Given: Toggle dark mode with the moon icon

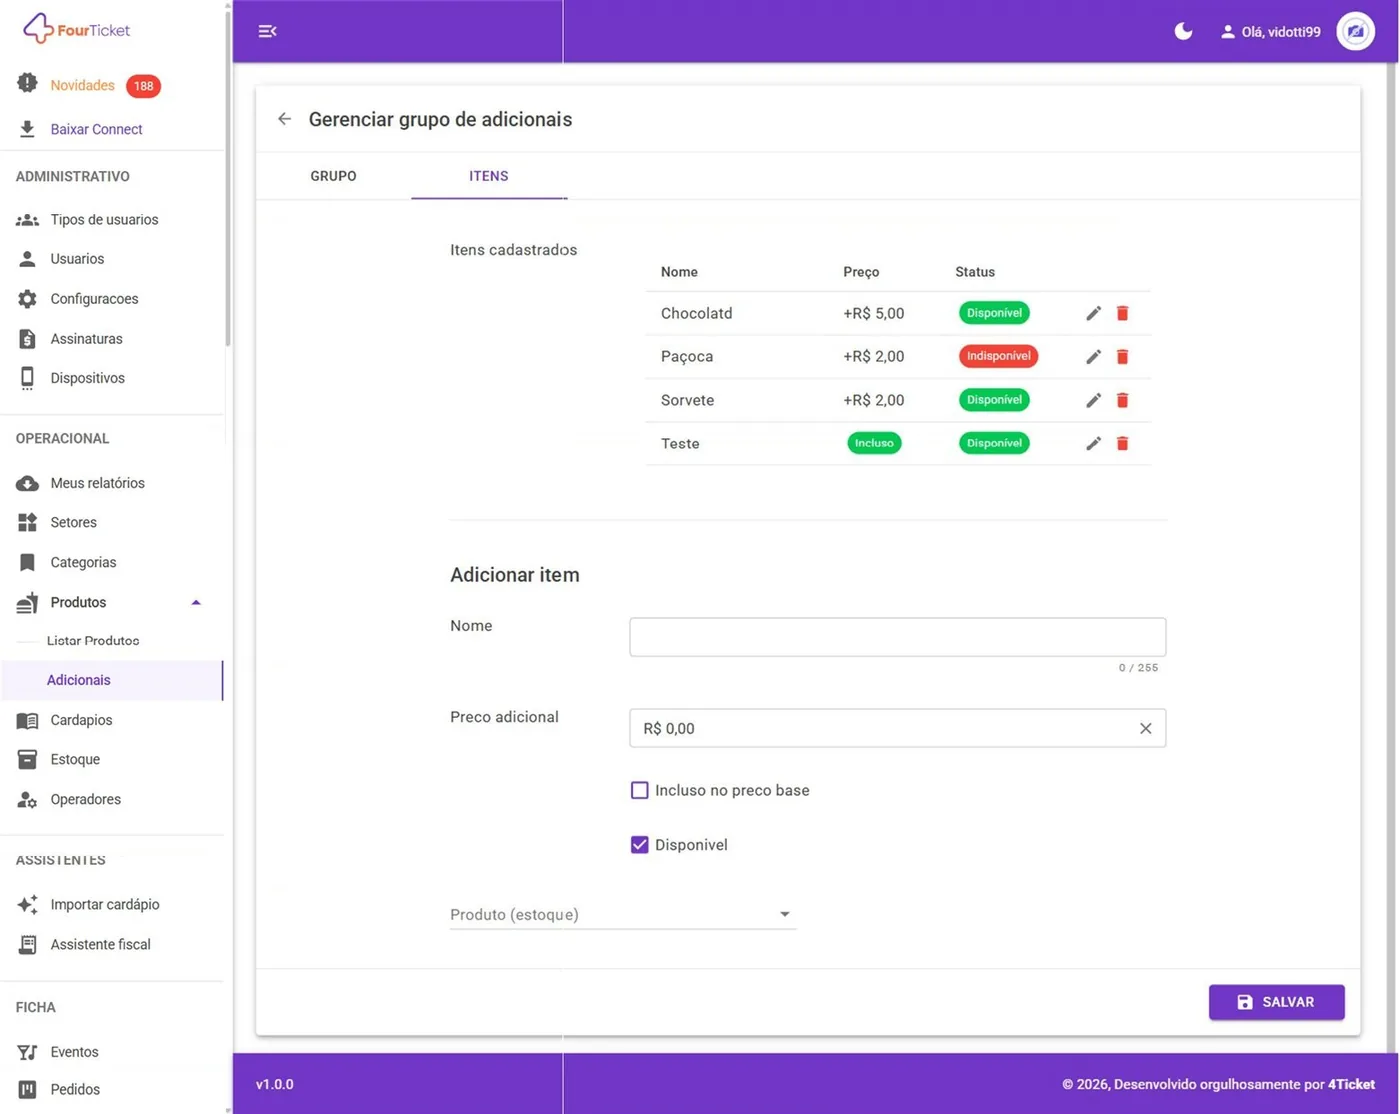Looking at the screenshot, I should (x=1183, y=31).
